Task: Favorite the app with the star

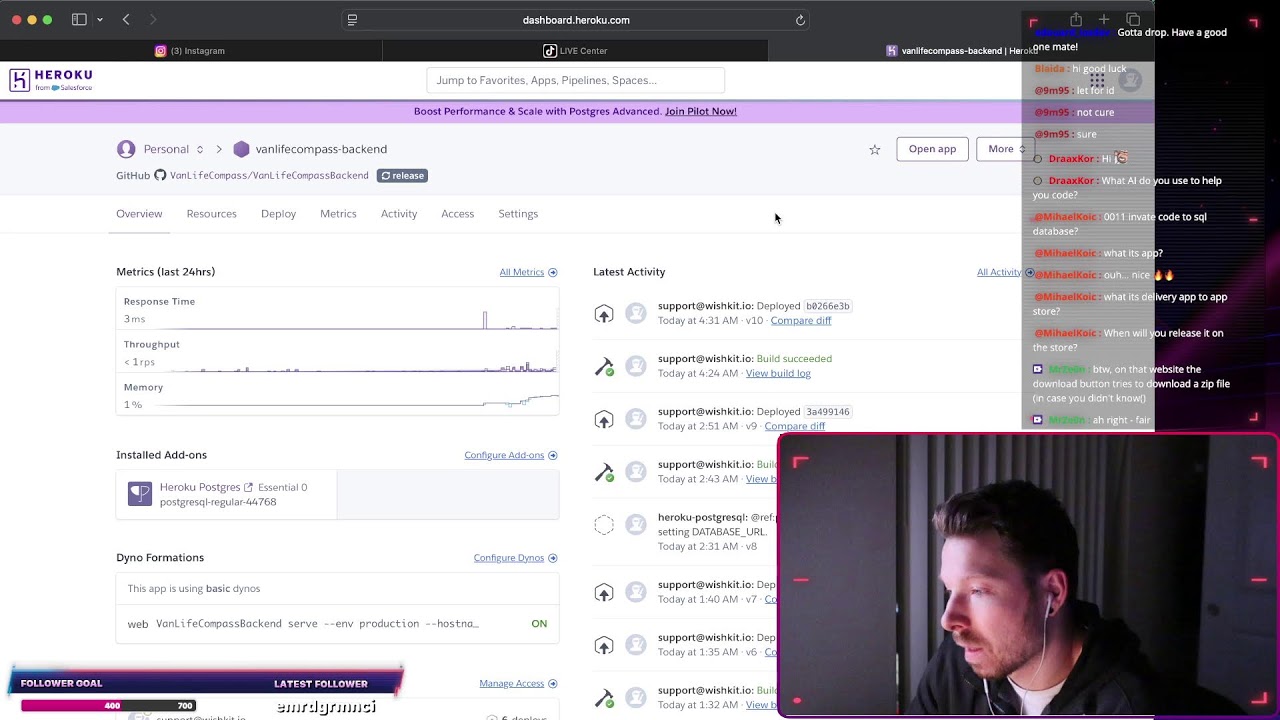Action: click(875, 149)
